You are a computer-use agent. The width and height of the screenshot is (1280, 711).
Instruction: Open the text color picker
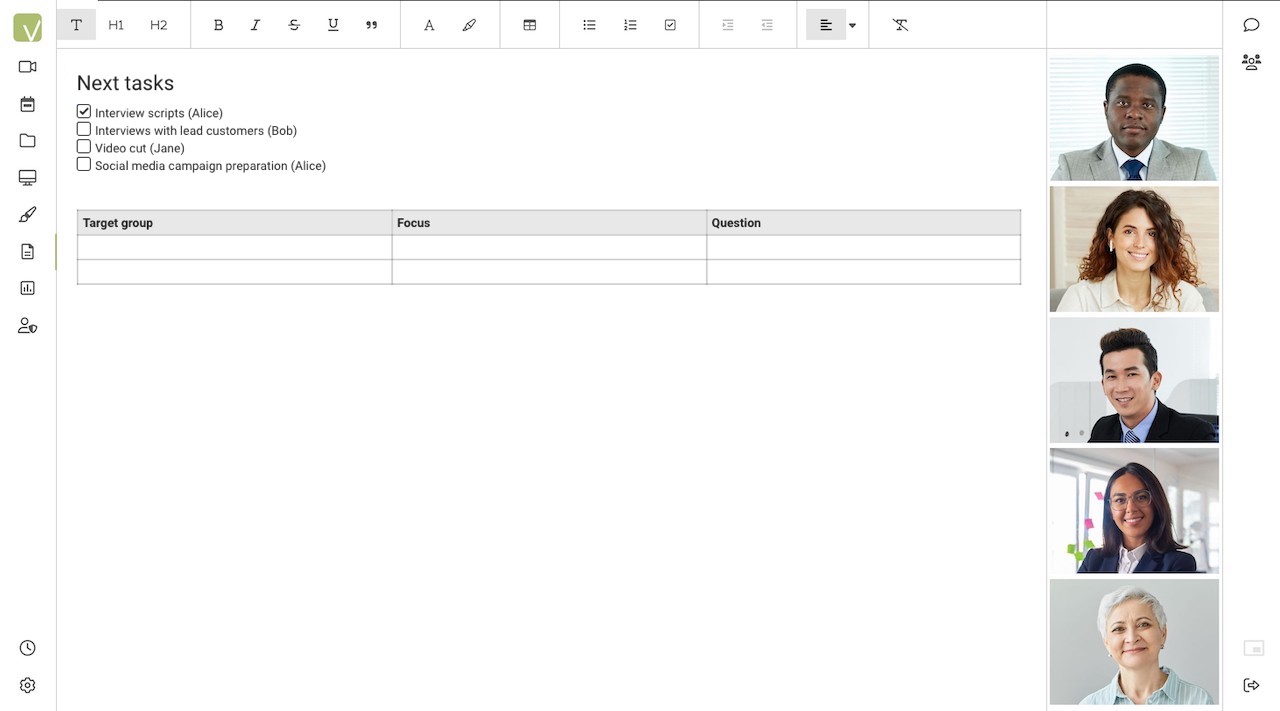tap(429, 25)
